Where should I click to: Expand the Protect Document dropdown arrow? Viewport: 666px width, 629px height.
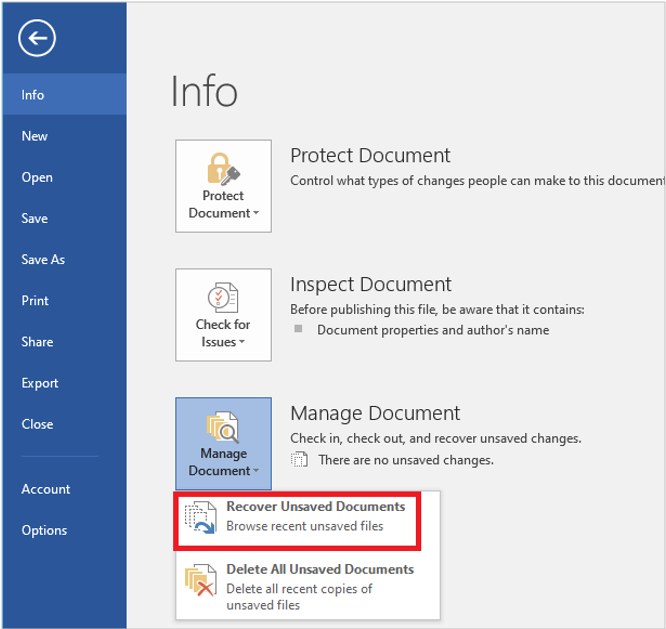(x=256, y=213)
